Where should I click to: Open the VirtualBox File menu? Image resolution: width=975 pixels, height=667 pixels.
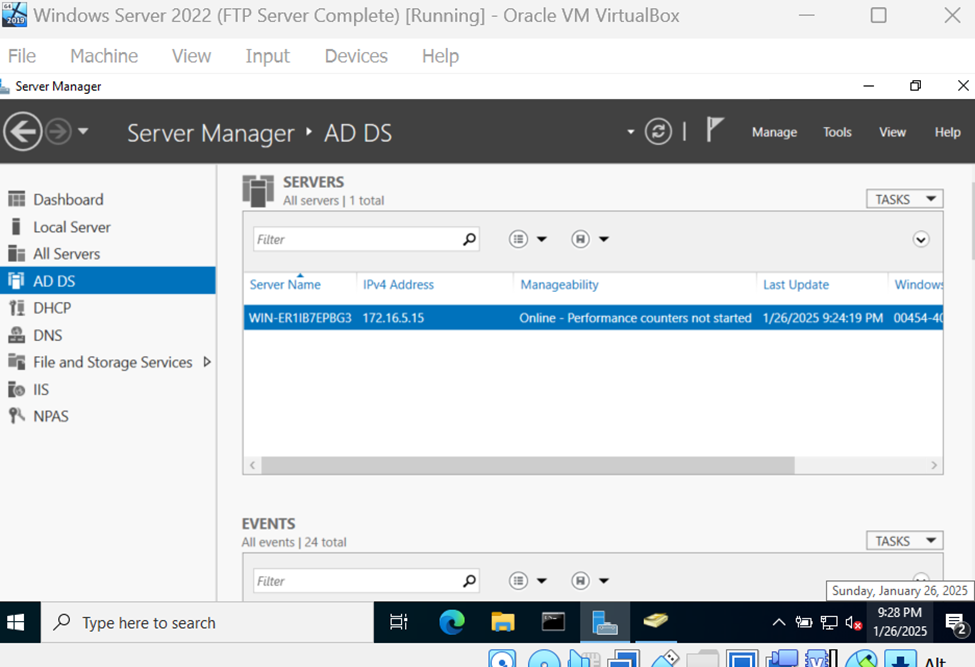[22, 56]
